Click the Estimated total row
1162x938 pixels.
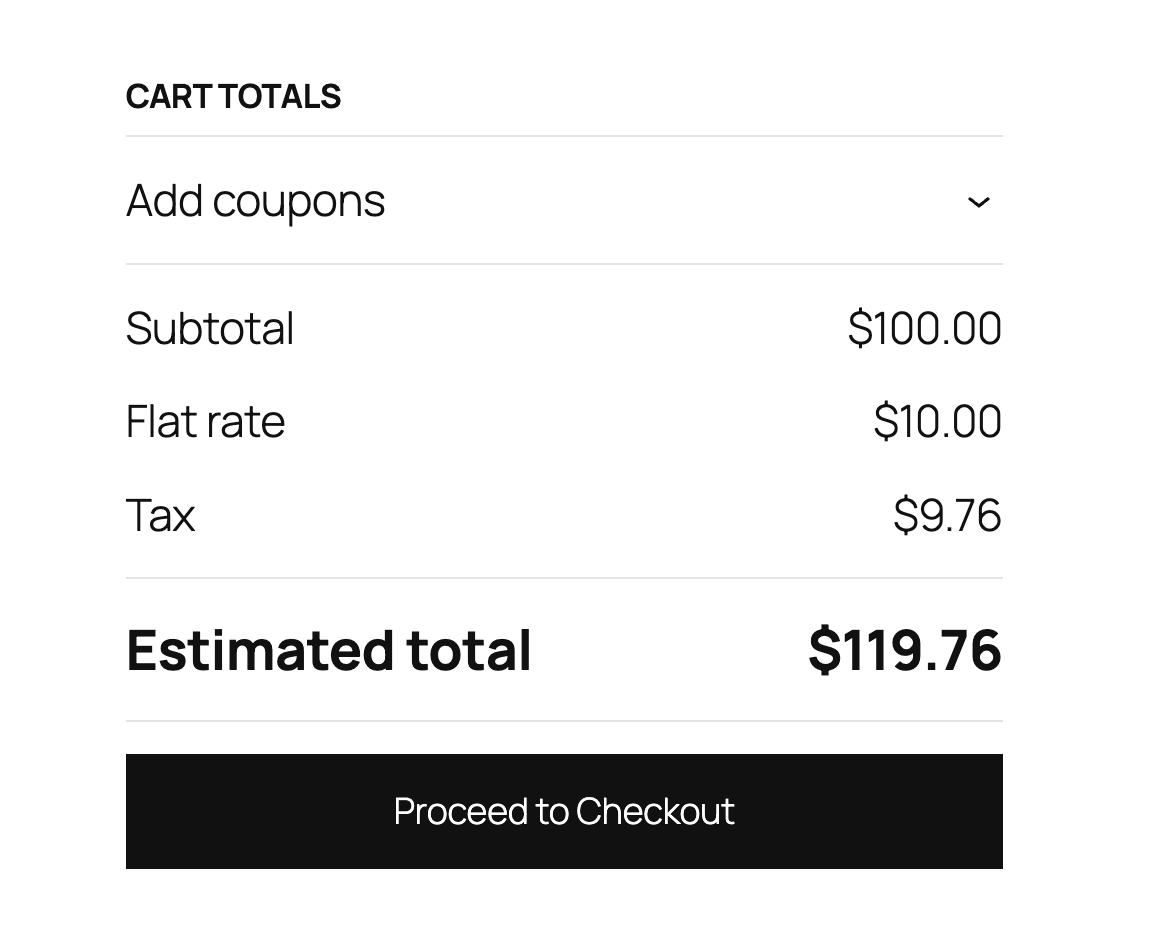563,650
